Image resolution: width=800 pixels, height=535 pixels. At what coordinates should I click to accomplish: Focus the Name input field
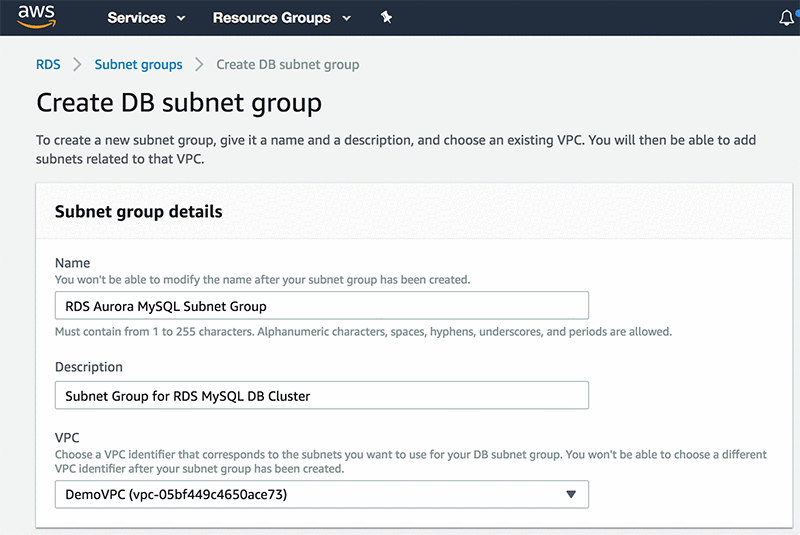(x=321, y=306)
